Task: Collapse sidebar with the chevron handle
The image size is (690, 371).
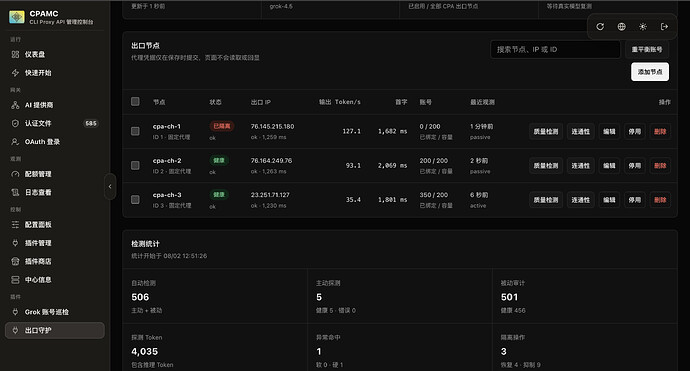Action: (110, 187)
